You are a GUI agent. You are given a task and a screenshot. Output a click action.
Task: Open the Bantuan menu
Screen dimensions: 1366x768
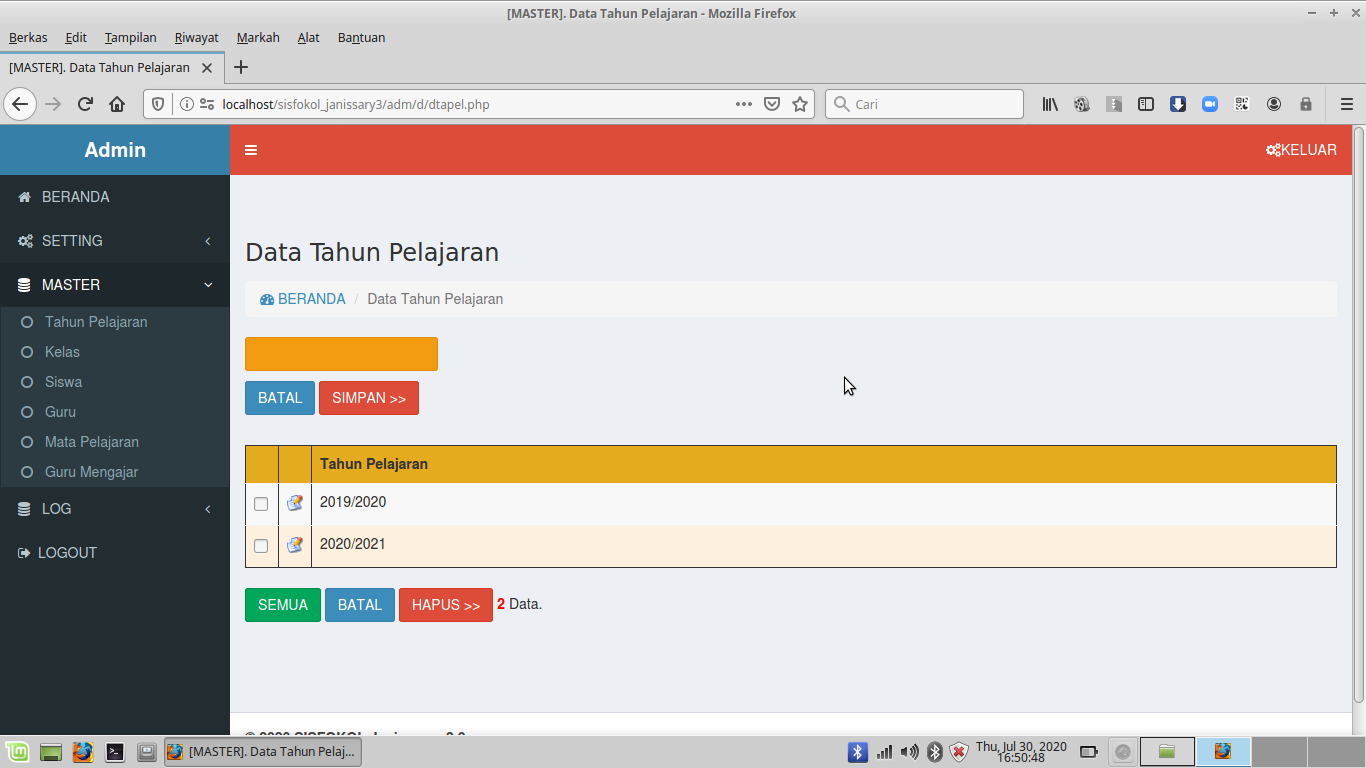(x=361, y=37)
